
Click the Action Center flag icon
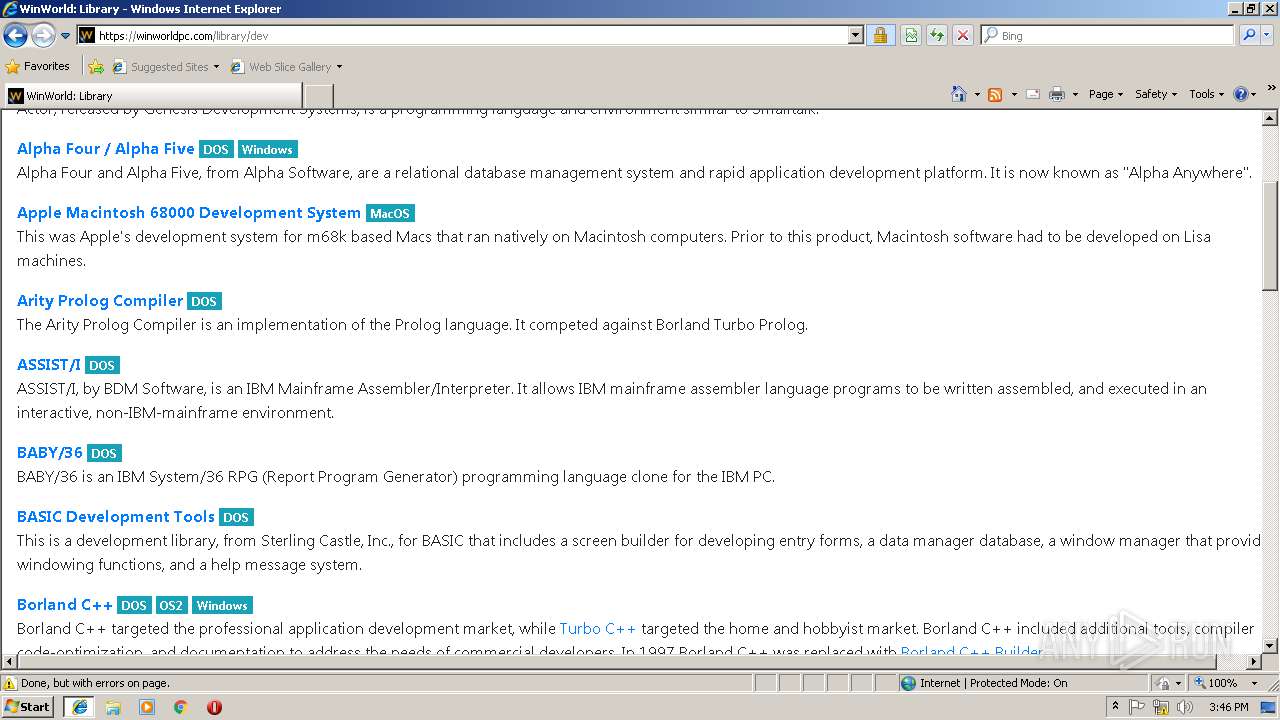tap(1138, 707)
